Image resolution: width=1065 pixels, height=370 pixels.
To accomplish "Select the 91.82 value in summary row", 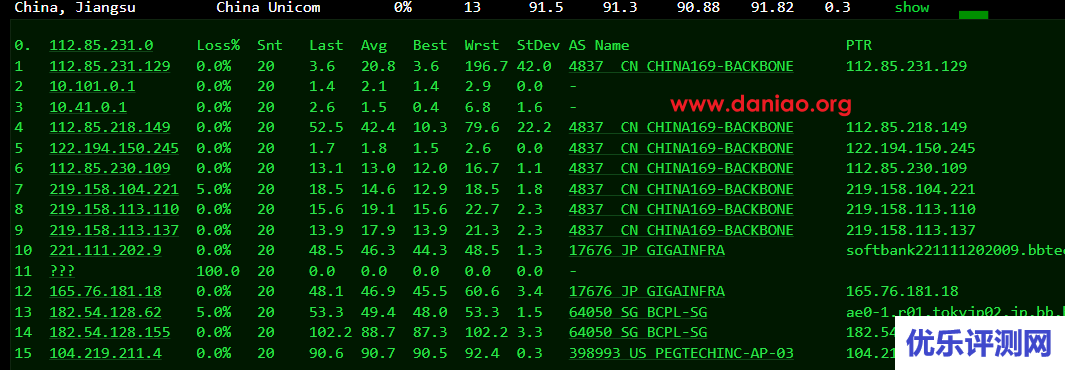I will 773,8.
